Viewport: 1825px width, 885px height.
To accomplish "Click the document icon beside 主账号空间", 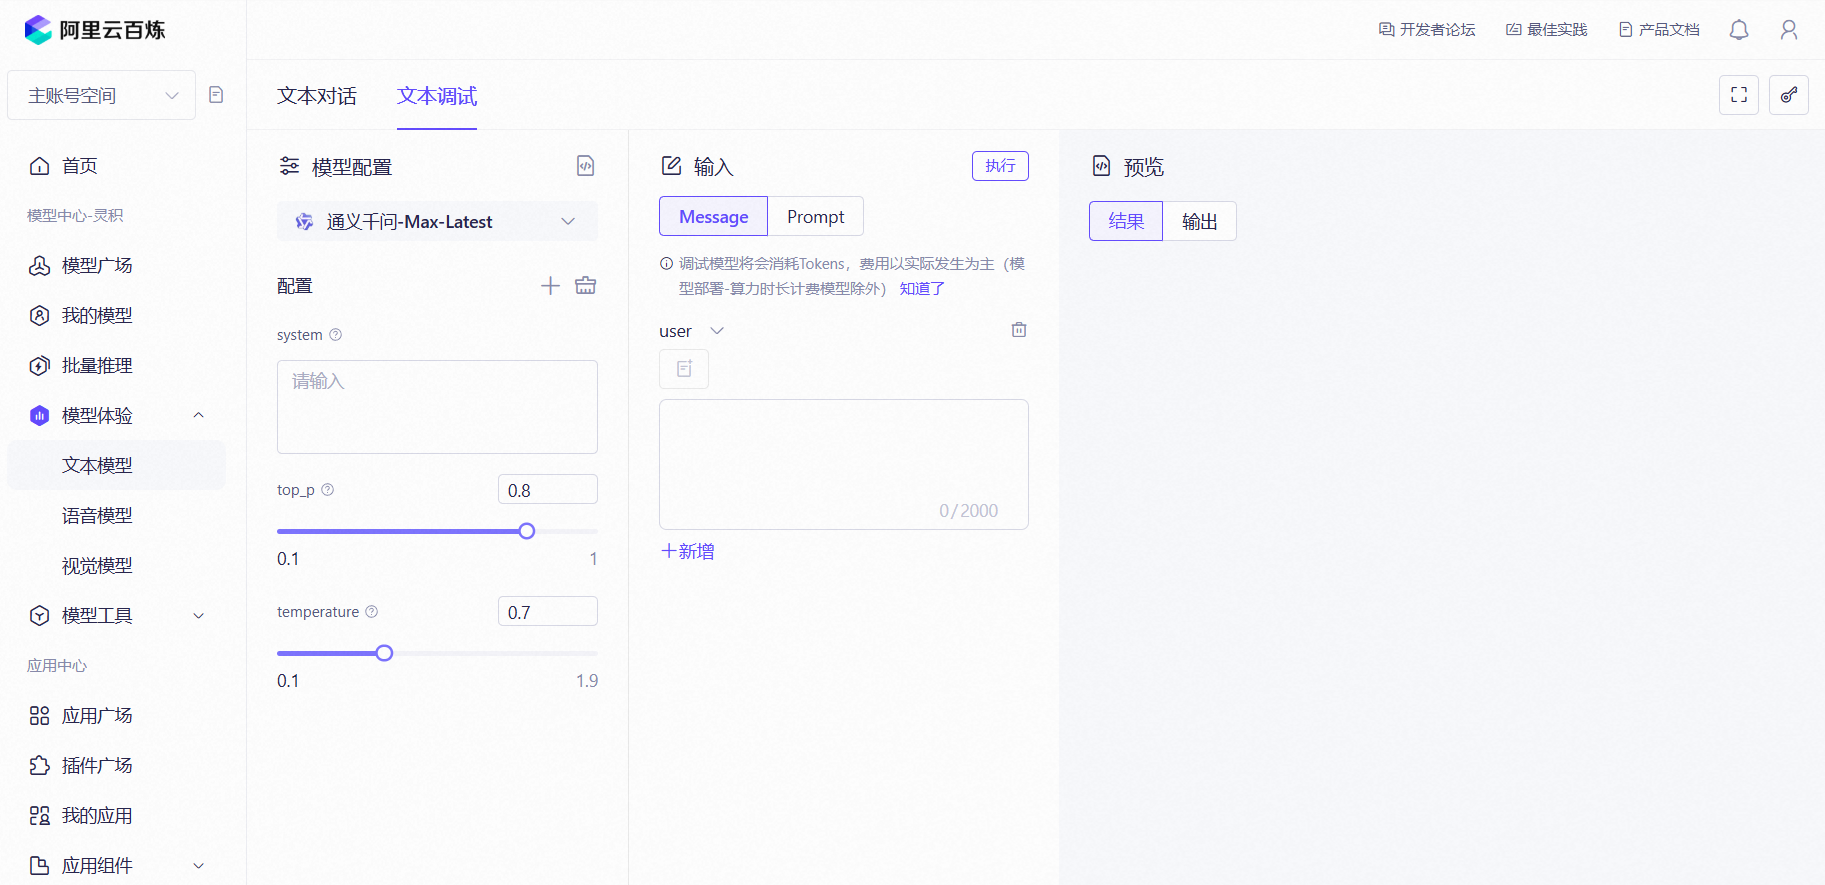I will point(216,95).
